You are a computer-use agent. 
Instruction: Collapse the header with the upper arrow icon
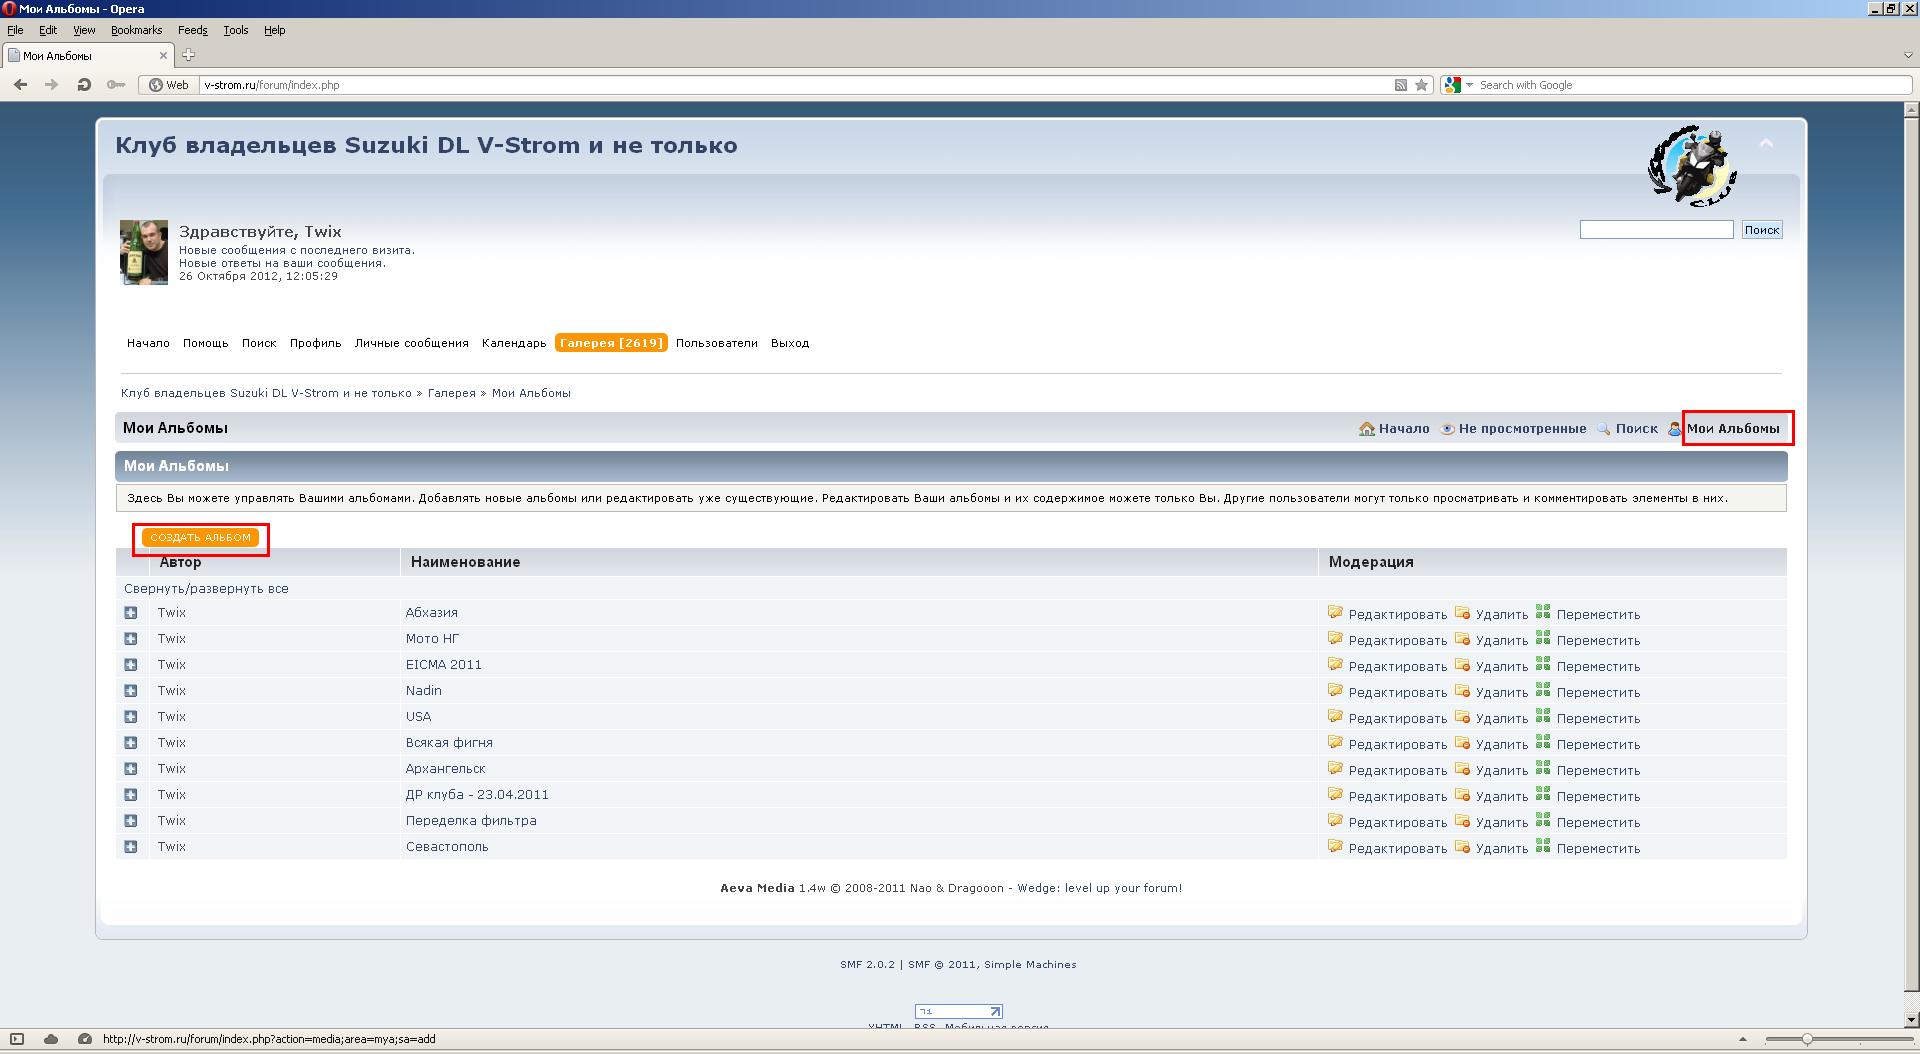point(1766,144)
